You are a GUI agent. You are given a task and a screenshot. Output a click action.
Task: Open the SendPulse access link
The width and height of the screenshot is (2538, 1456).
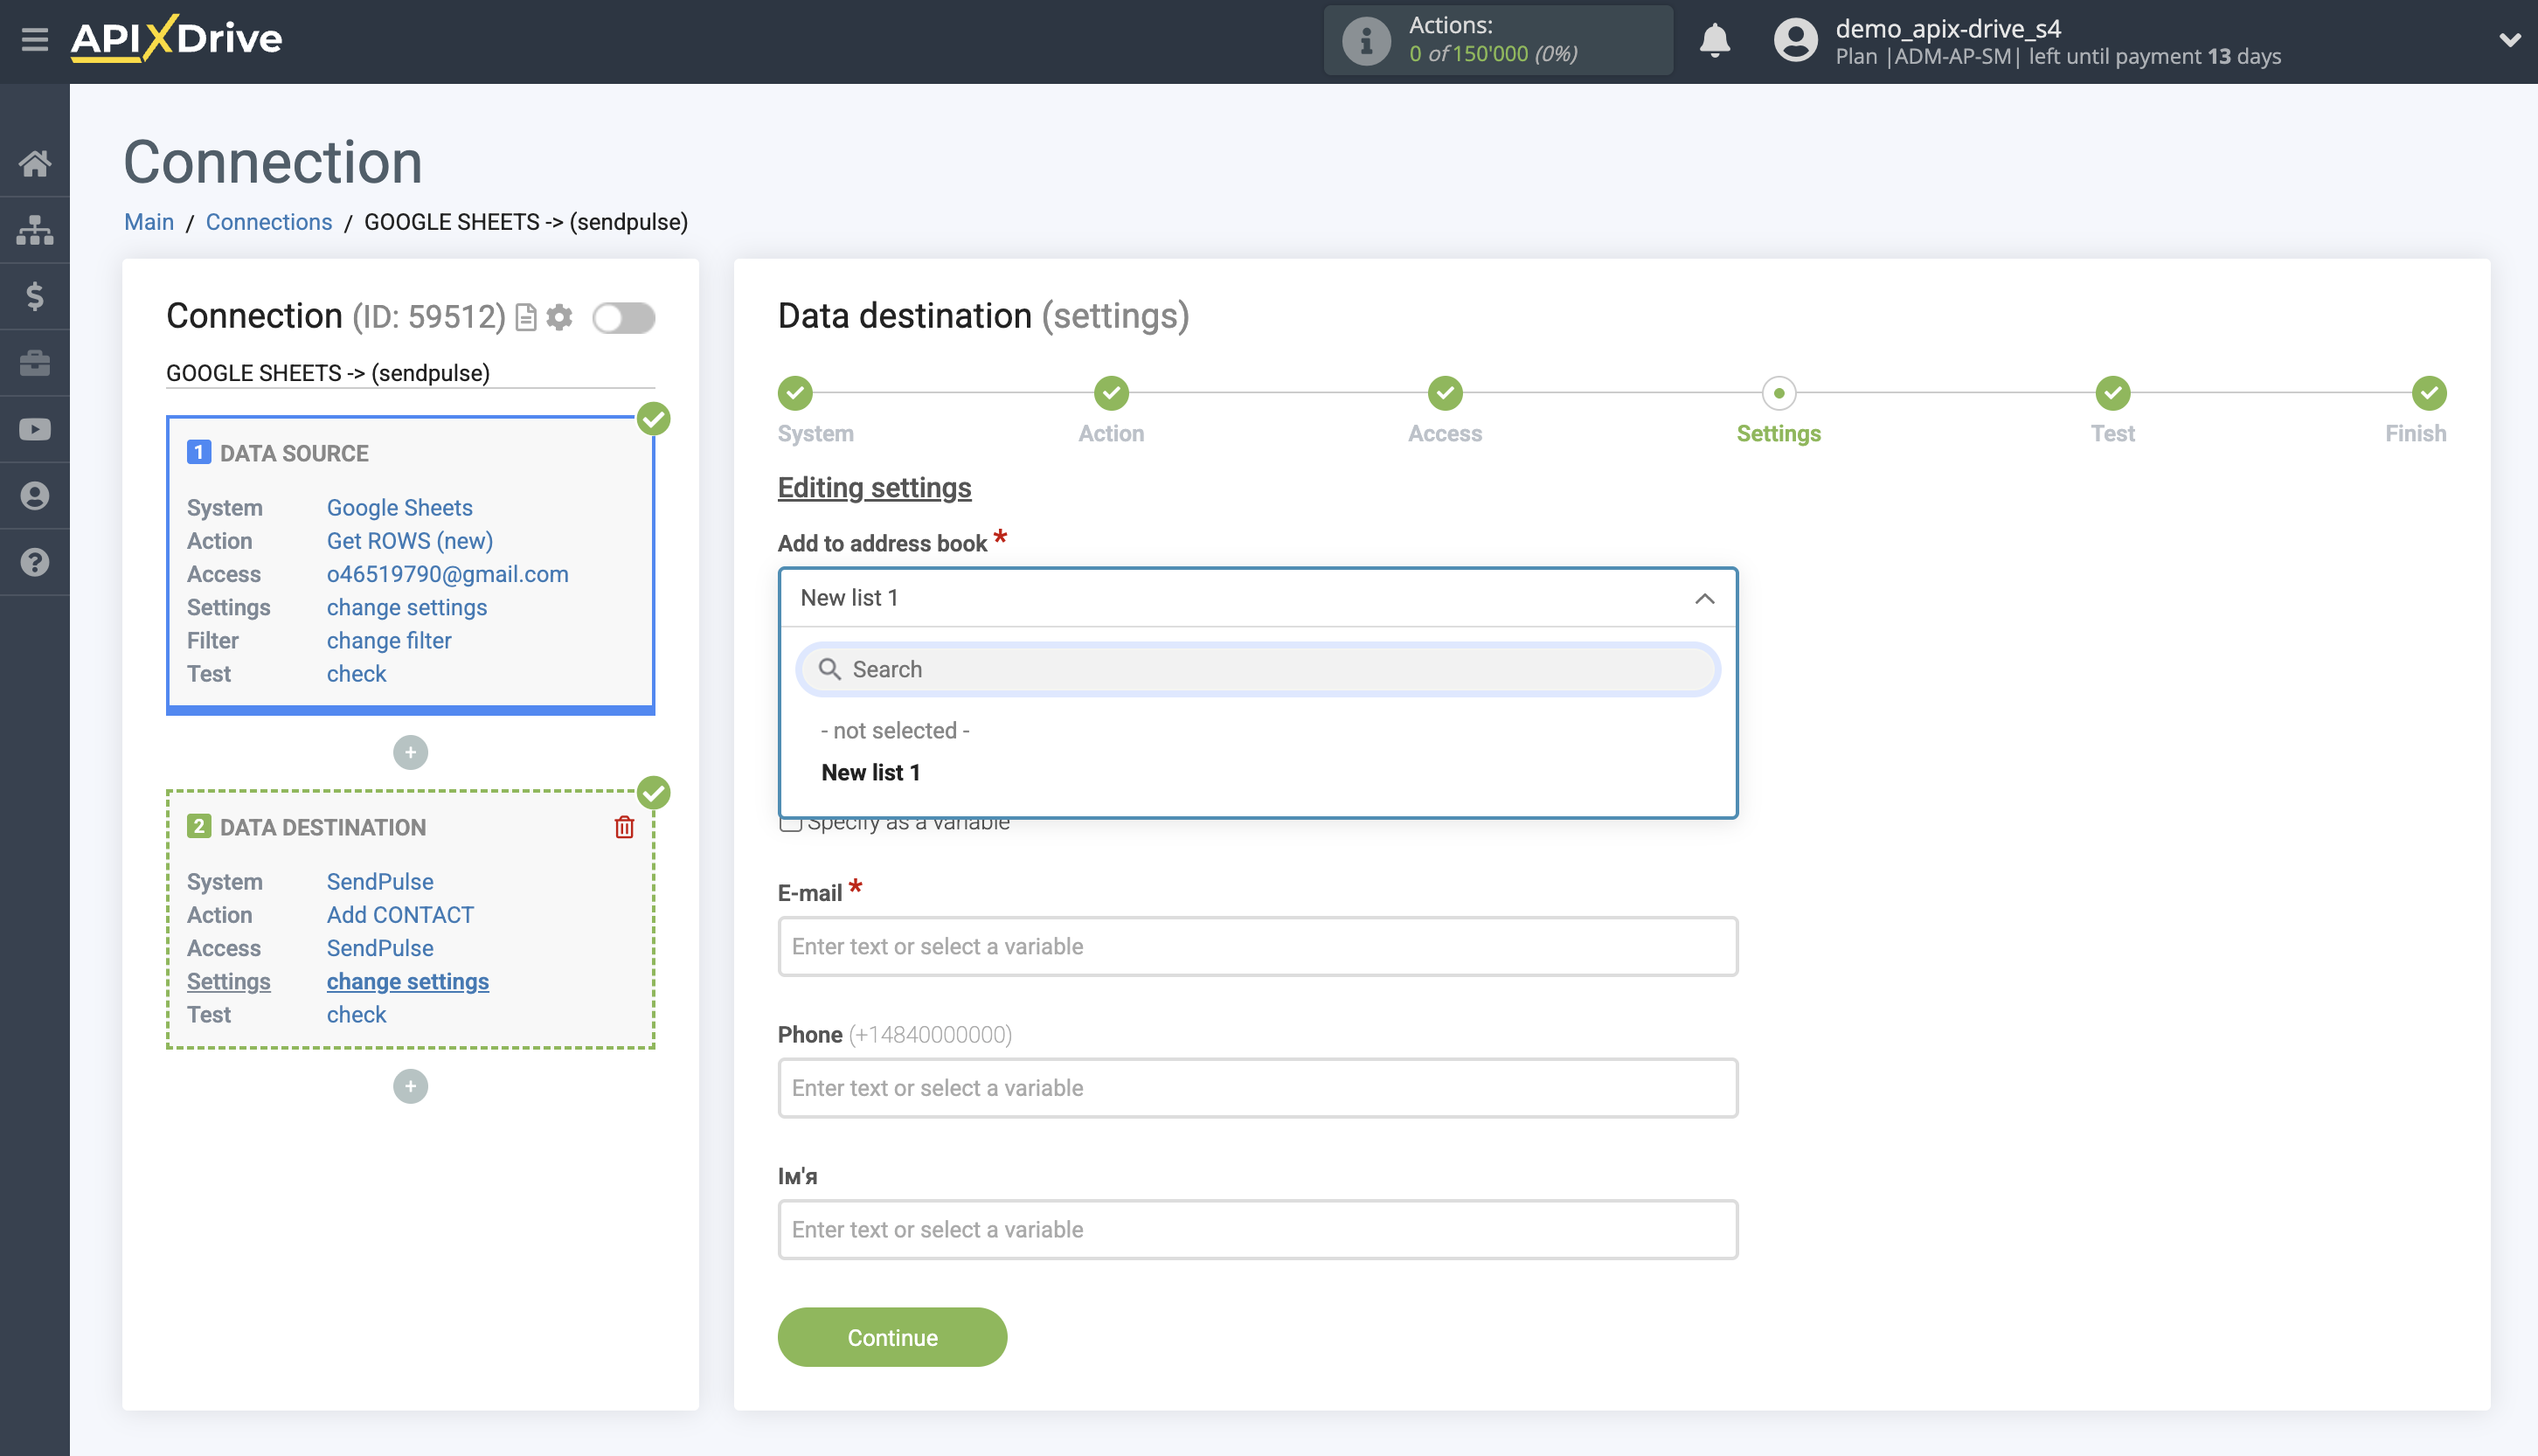[x=380, y=948]
